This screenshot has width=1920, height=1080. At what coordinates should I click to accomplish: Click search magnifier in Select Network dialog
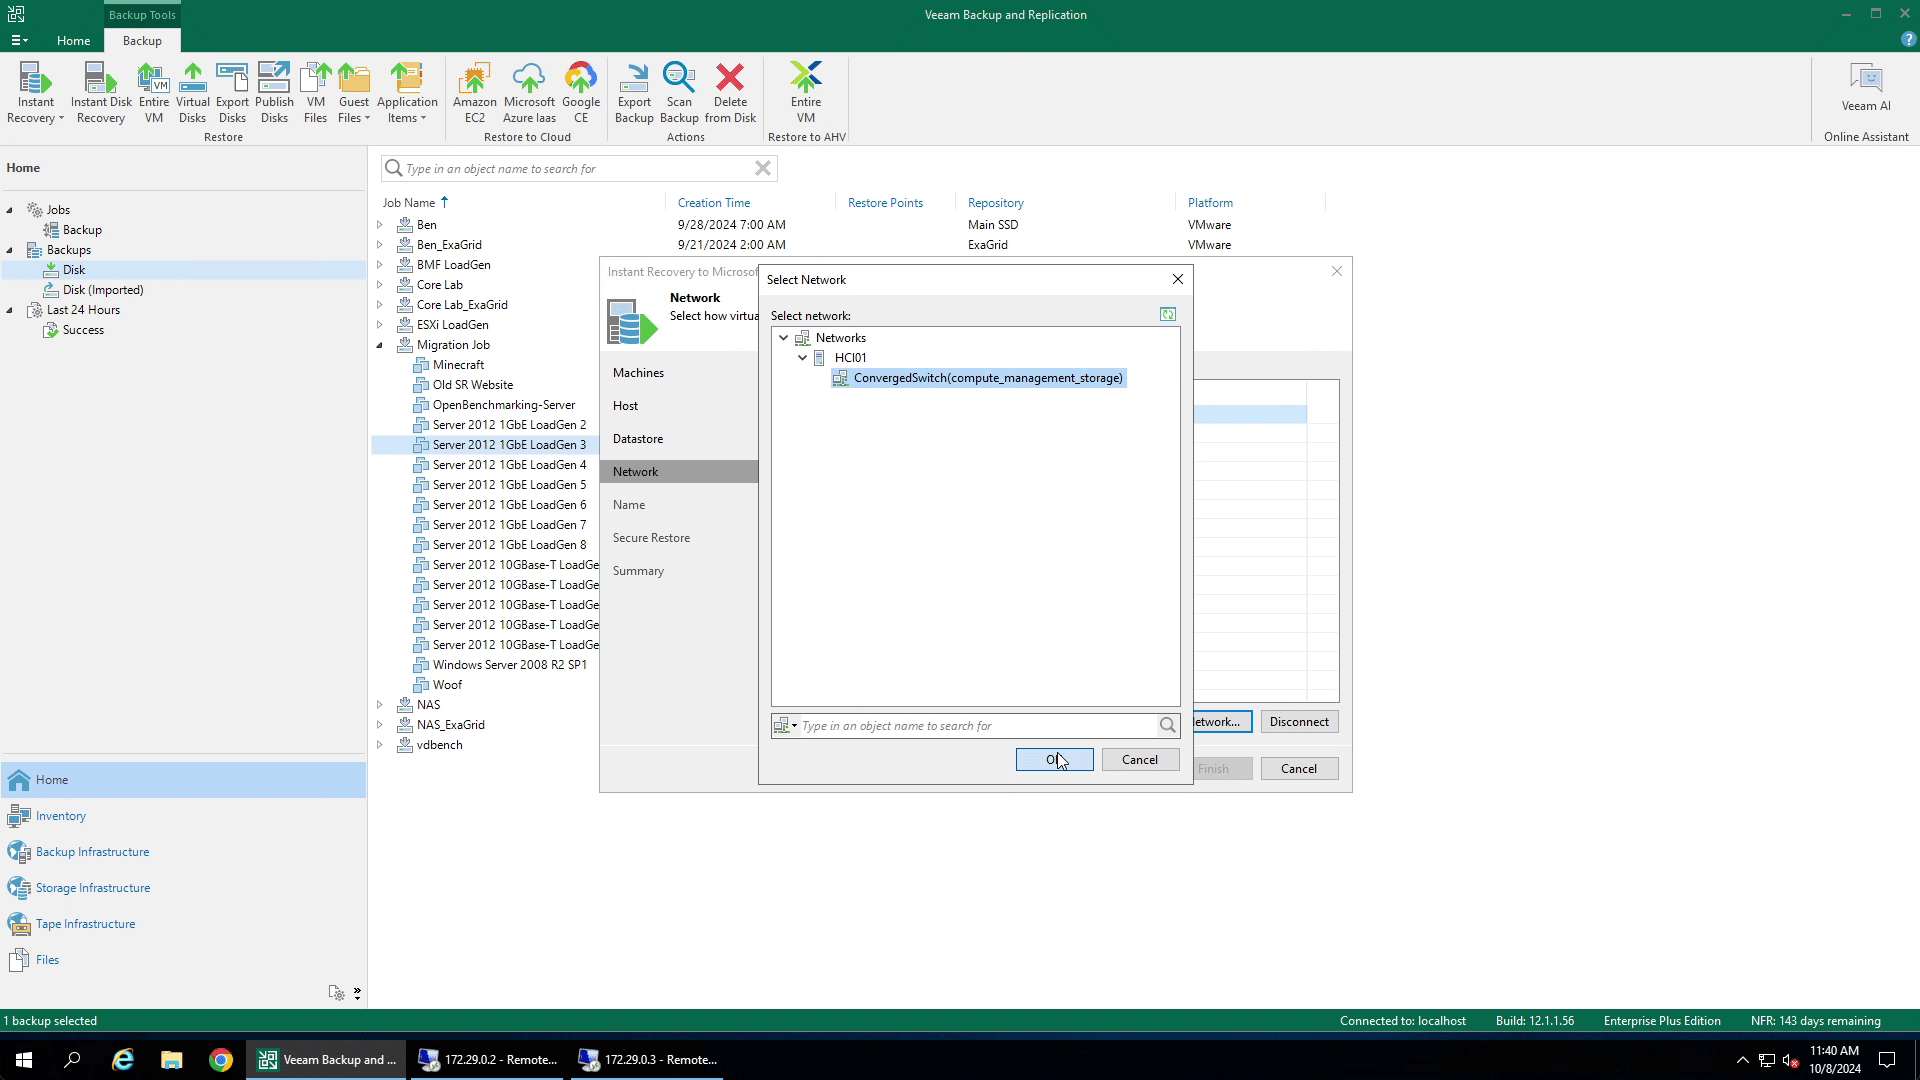pyautogui.click(x=1167, y=726)
